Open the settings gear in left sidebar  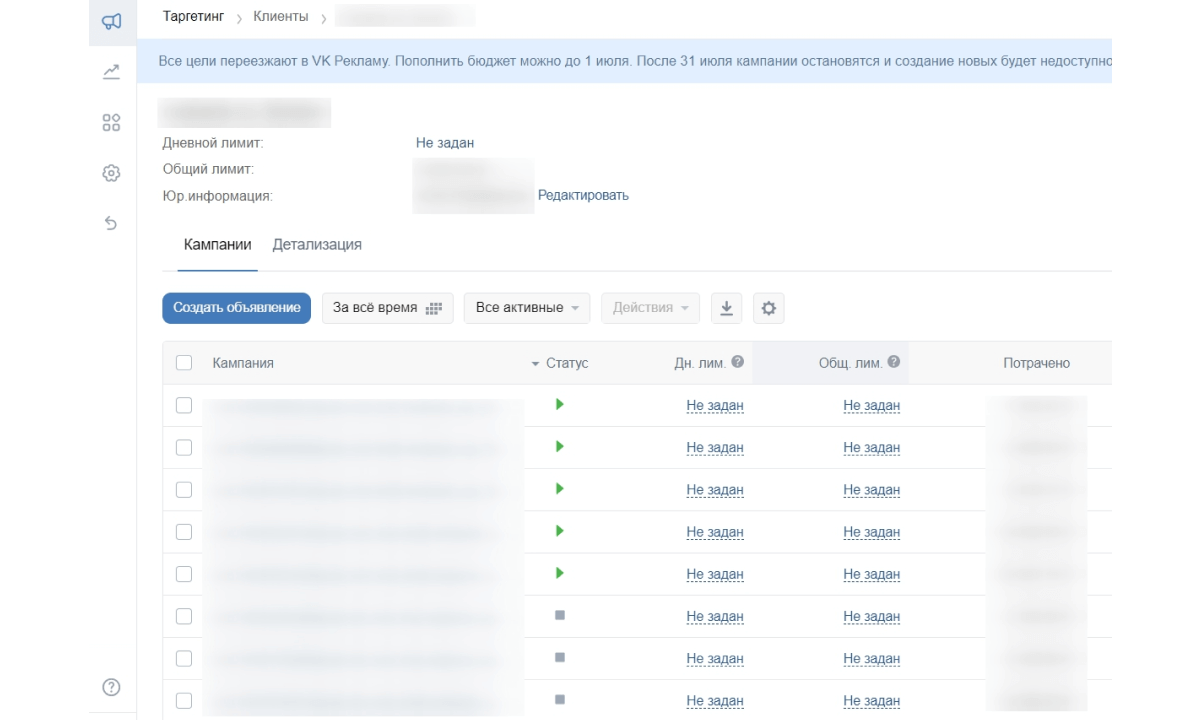point(112,173)
